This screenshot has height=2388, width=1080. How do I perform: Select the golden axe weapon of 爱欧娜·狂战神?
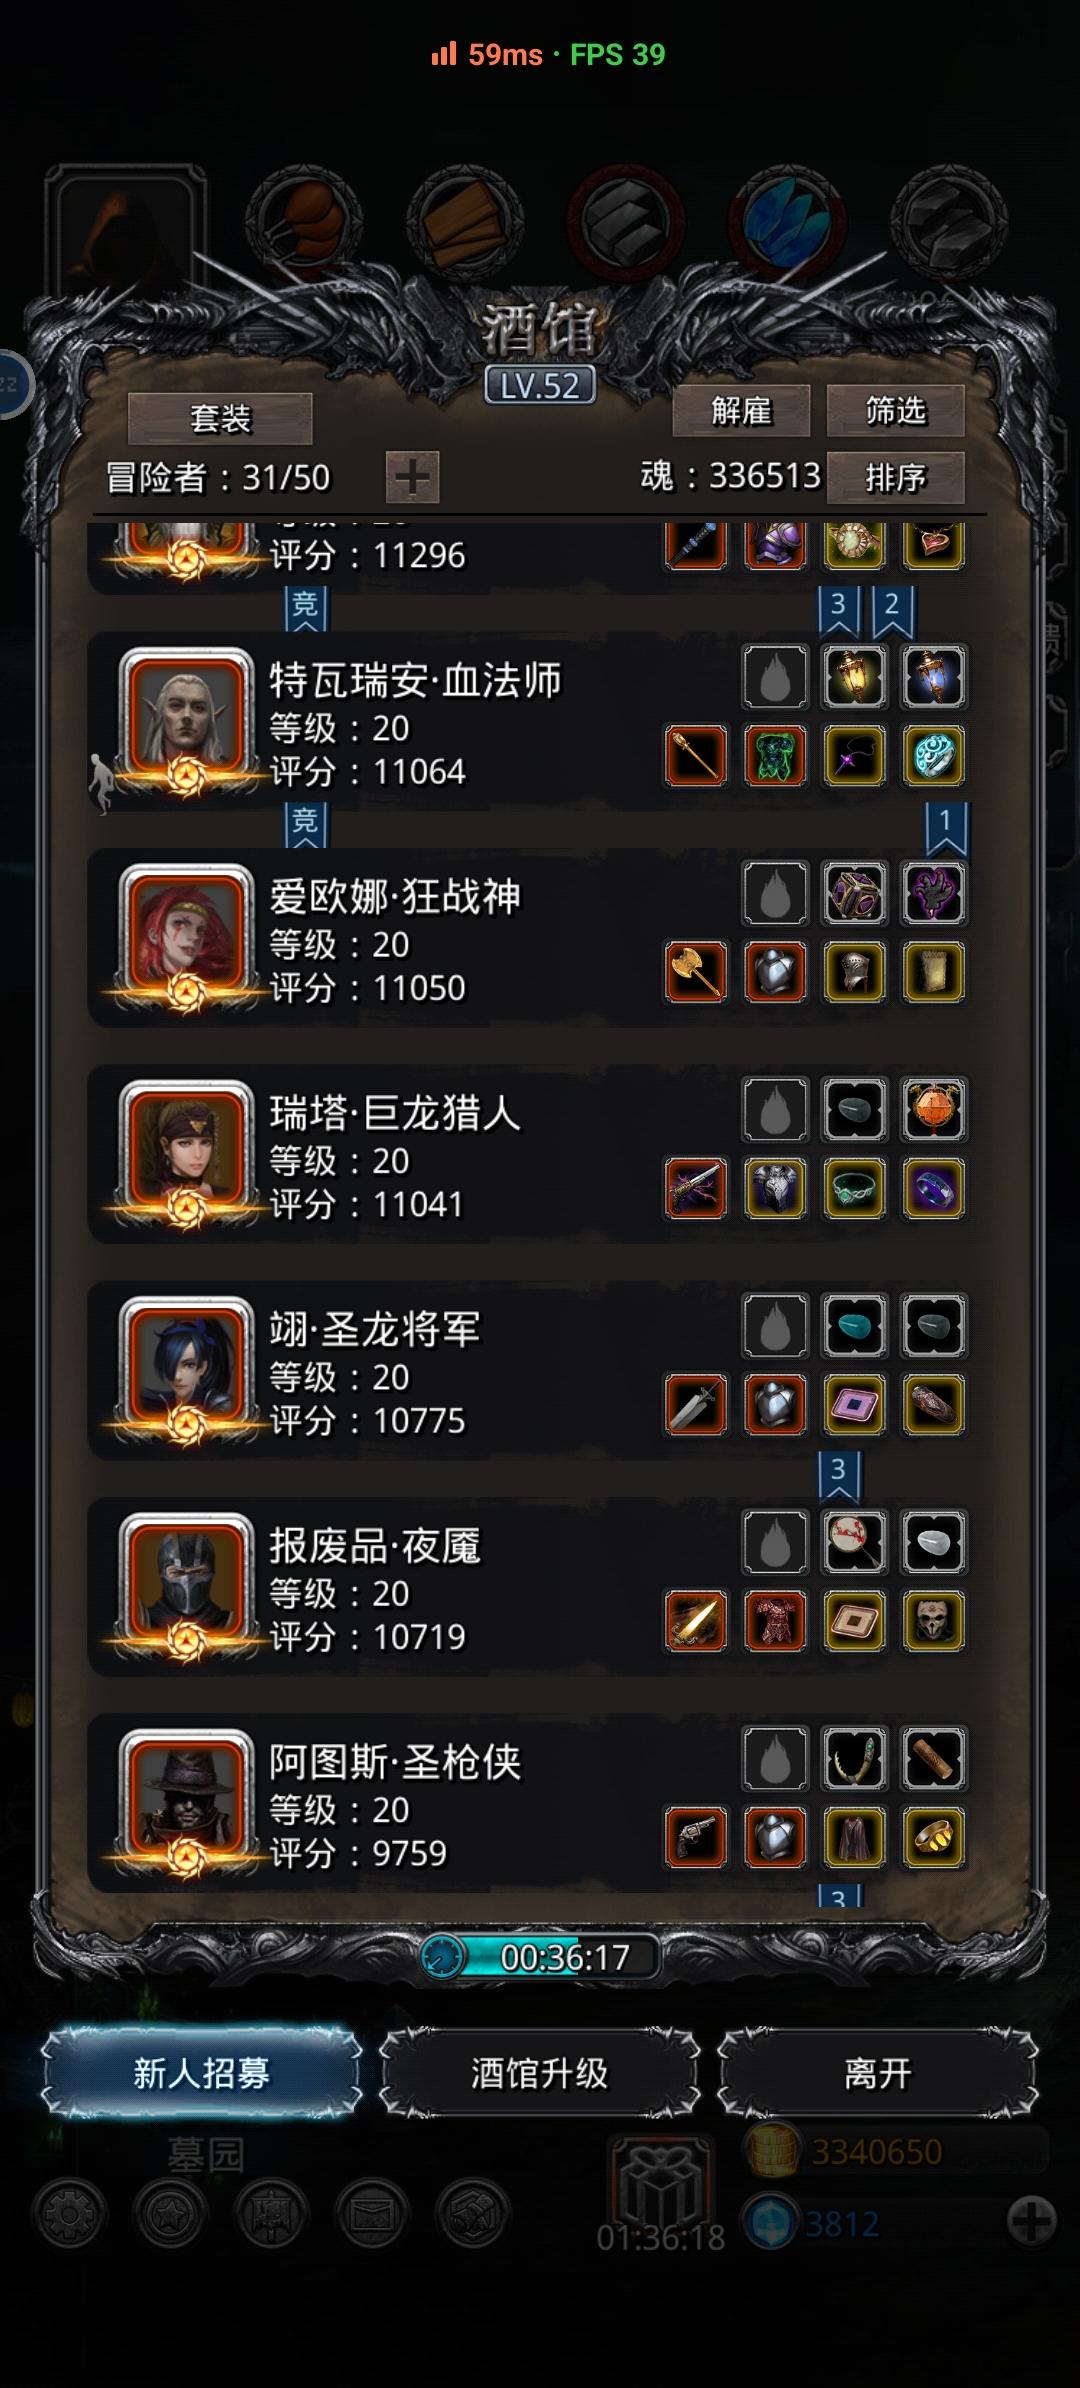(696, 971)
